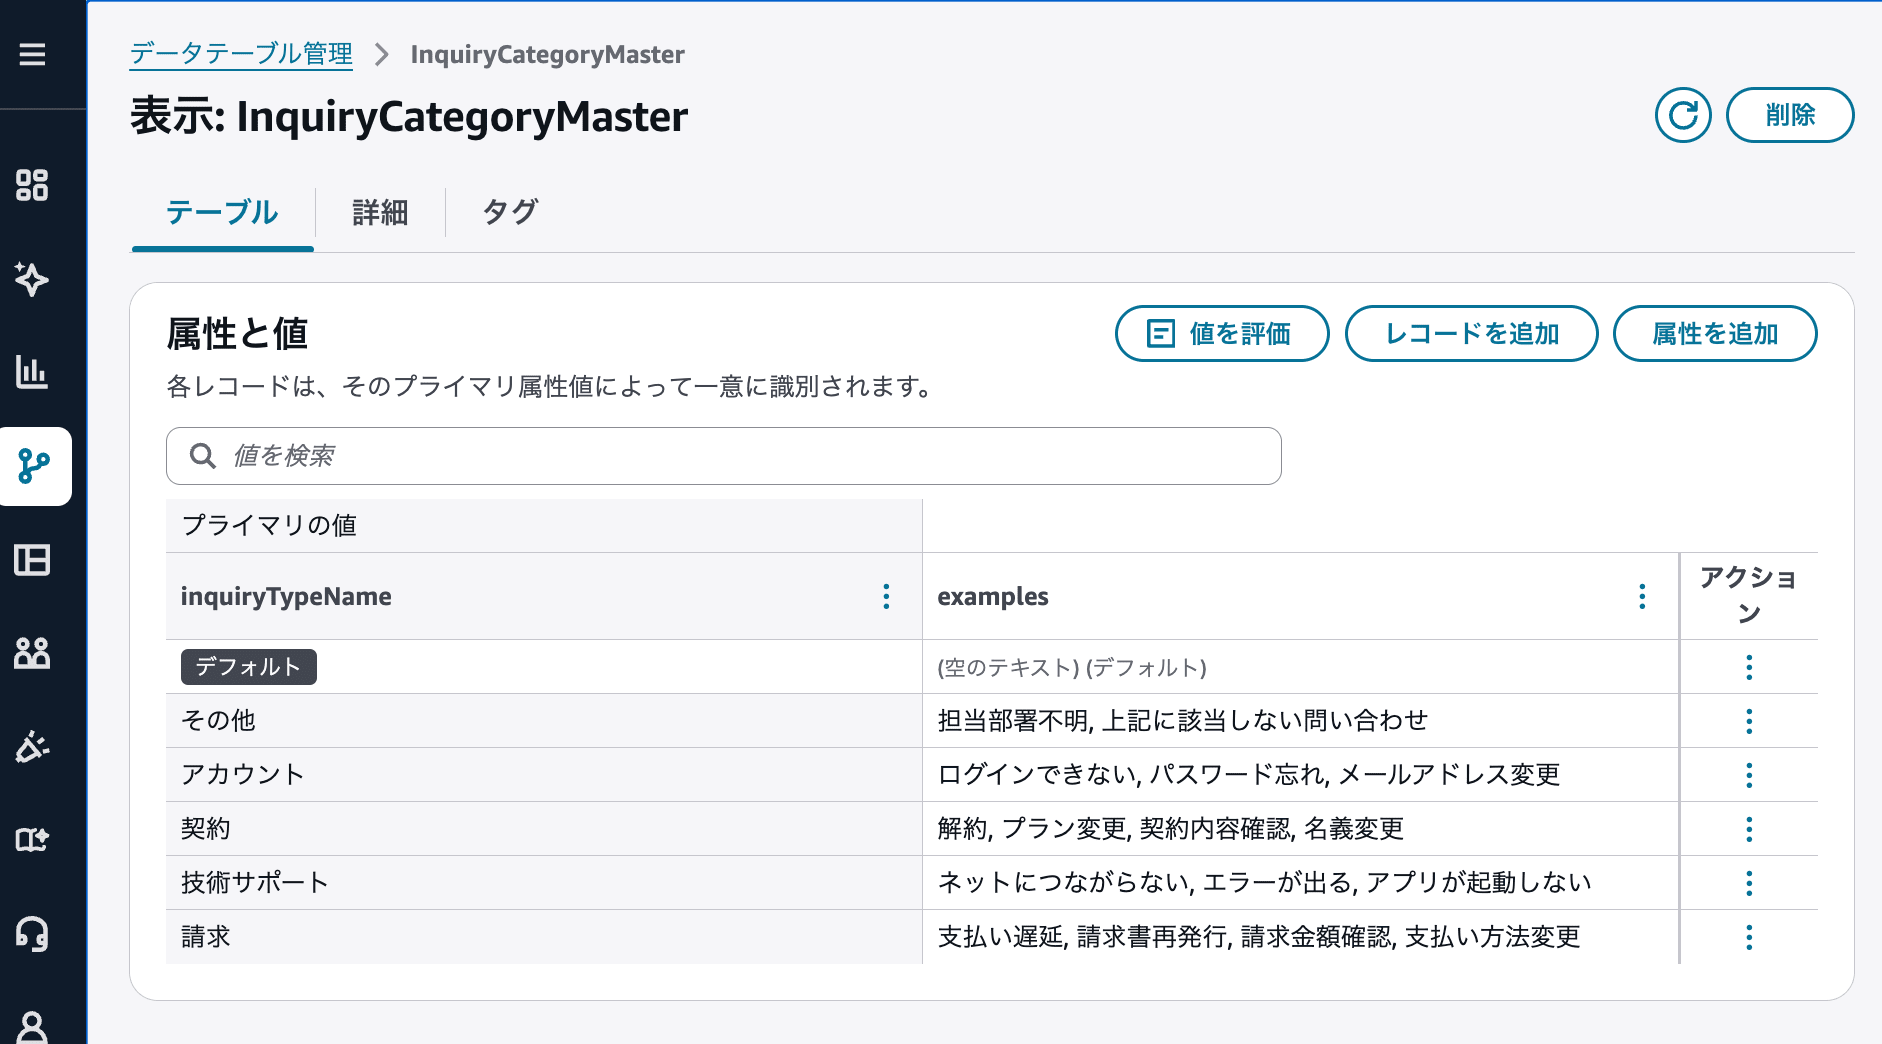Open action menu for デフォルト row
Viewport: 1882px width, 1044px height.
[1749, 667]
